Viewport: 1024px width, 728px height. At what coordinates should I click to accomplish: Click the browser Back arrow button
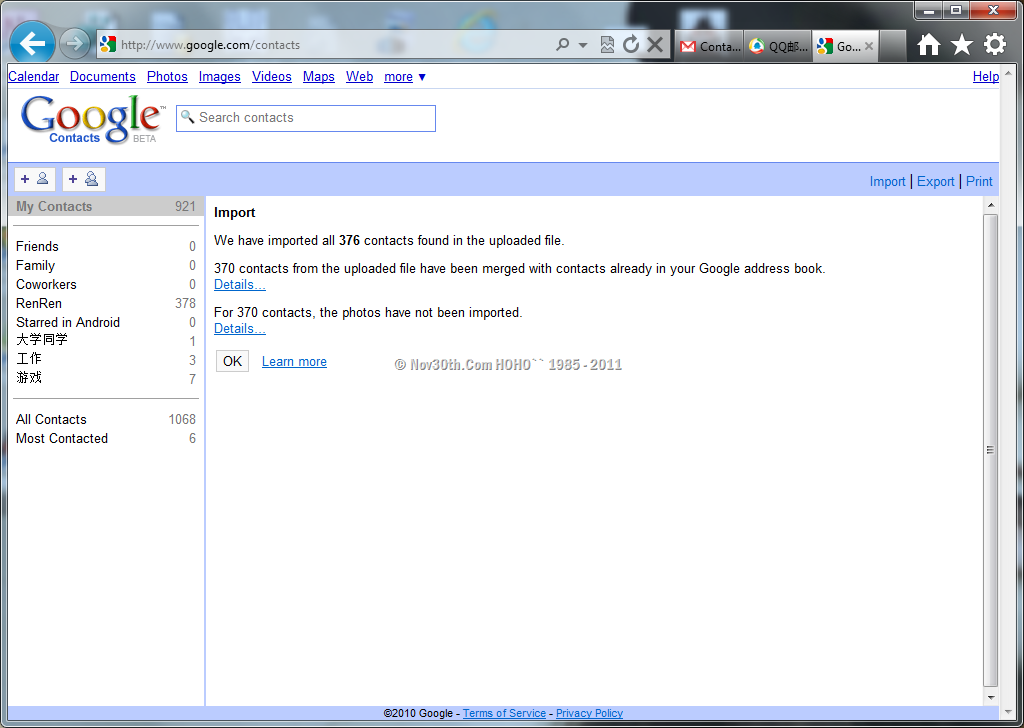[x=32, y=44]
